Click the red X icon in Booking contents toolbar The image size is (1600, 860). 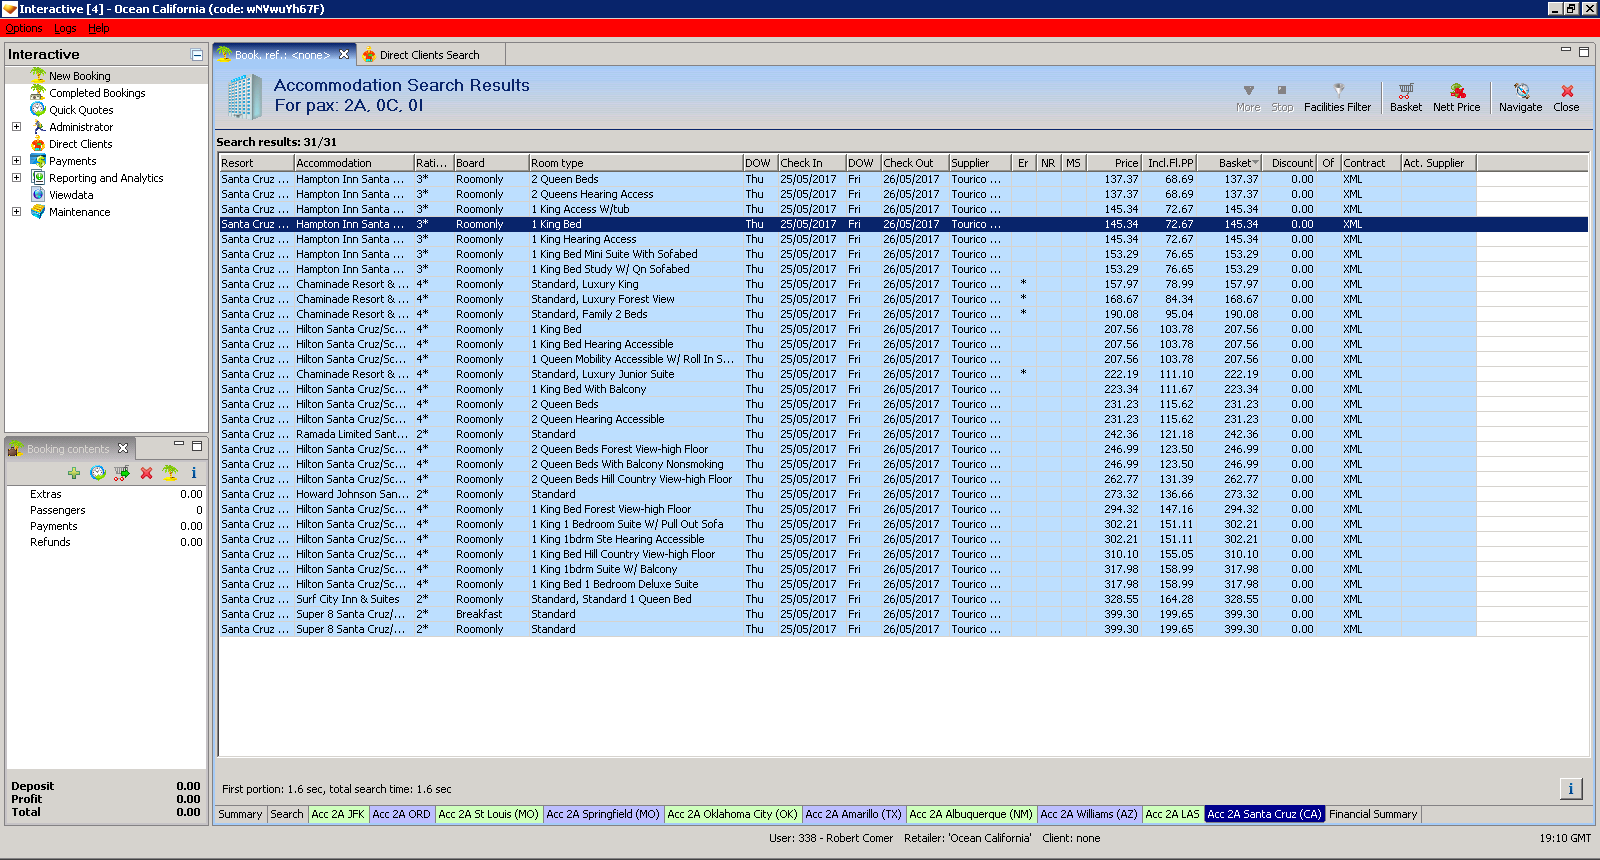(146, 473)
